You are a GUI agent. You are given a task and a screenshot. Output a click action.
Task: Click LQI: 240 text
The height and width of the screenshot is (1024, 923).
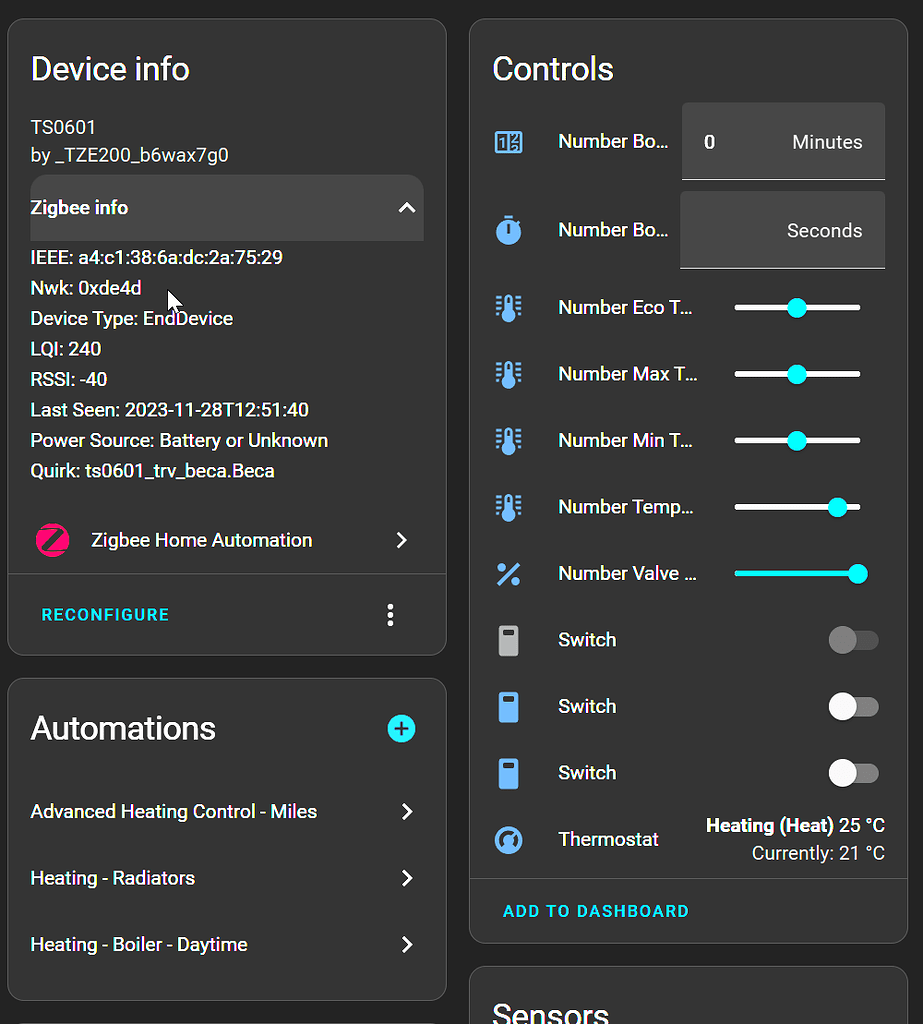click(66, 349)
